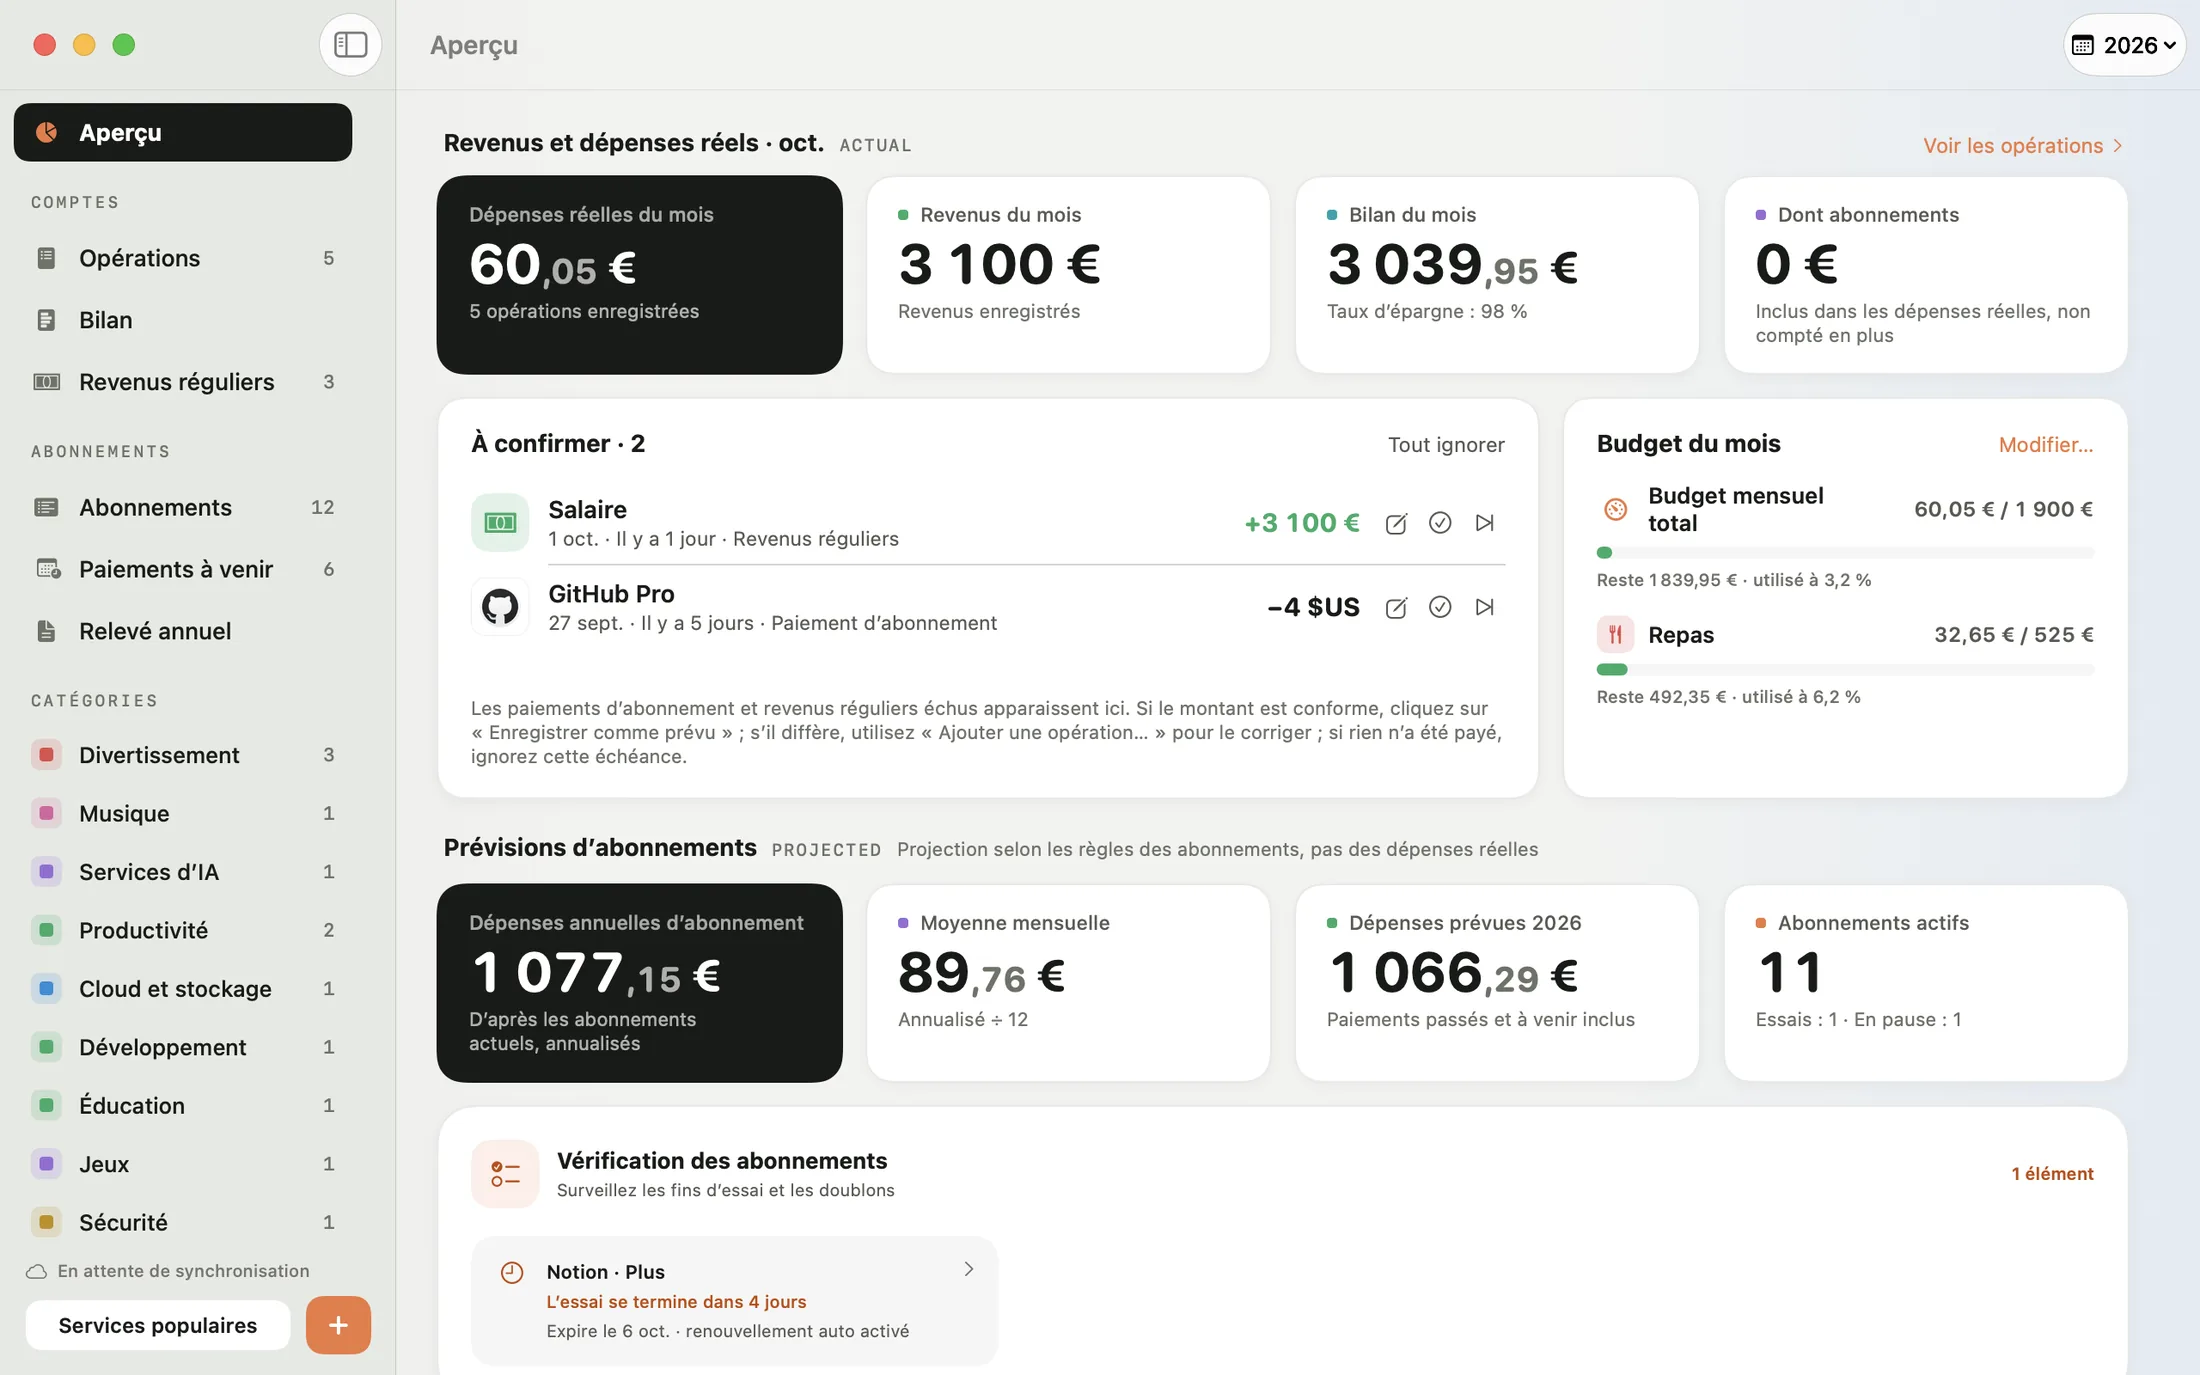Confirm GitHub Pro payment checkmark
Viewport: 2200px width, 1375px height.
tap(1440, 607)
